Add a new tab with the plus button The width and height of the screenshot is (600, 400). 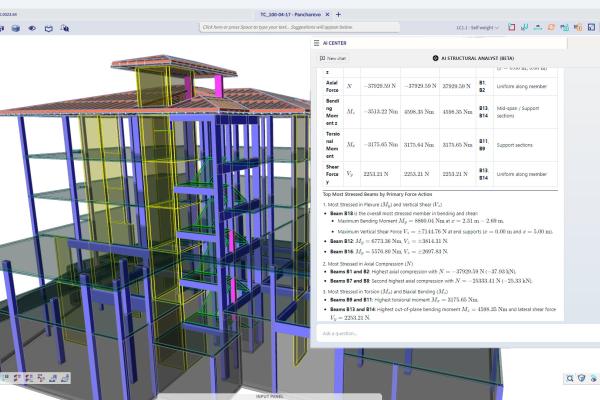pos(338,15)
